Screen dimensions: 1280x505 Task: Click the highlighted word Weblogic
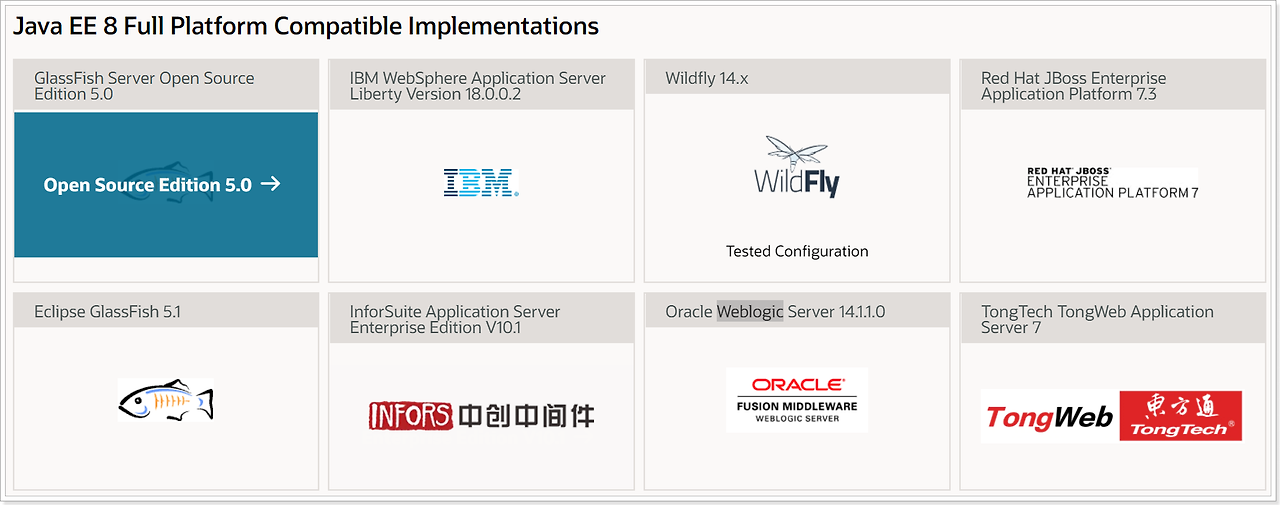click(x=750, y=312)
